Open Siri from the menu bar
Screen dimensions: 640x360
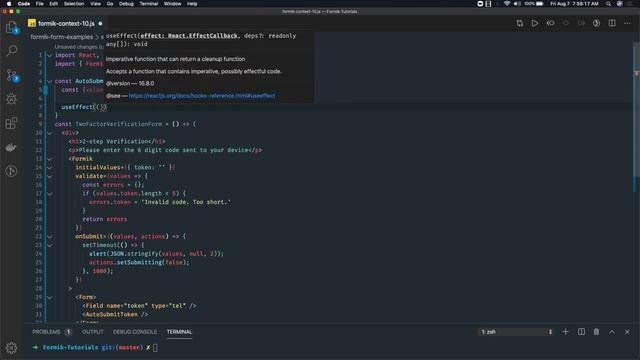click(x=620, y=4)
